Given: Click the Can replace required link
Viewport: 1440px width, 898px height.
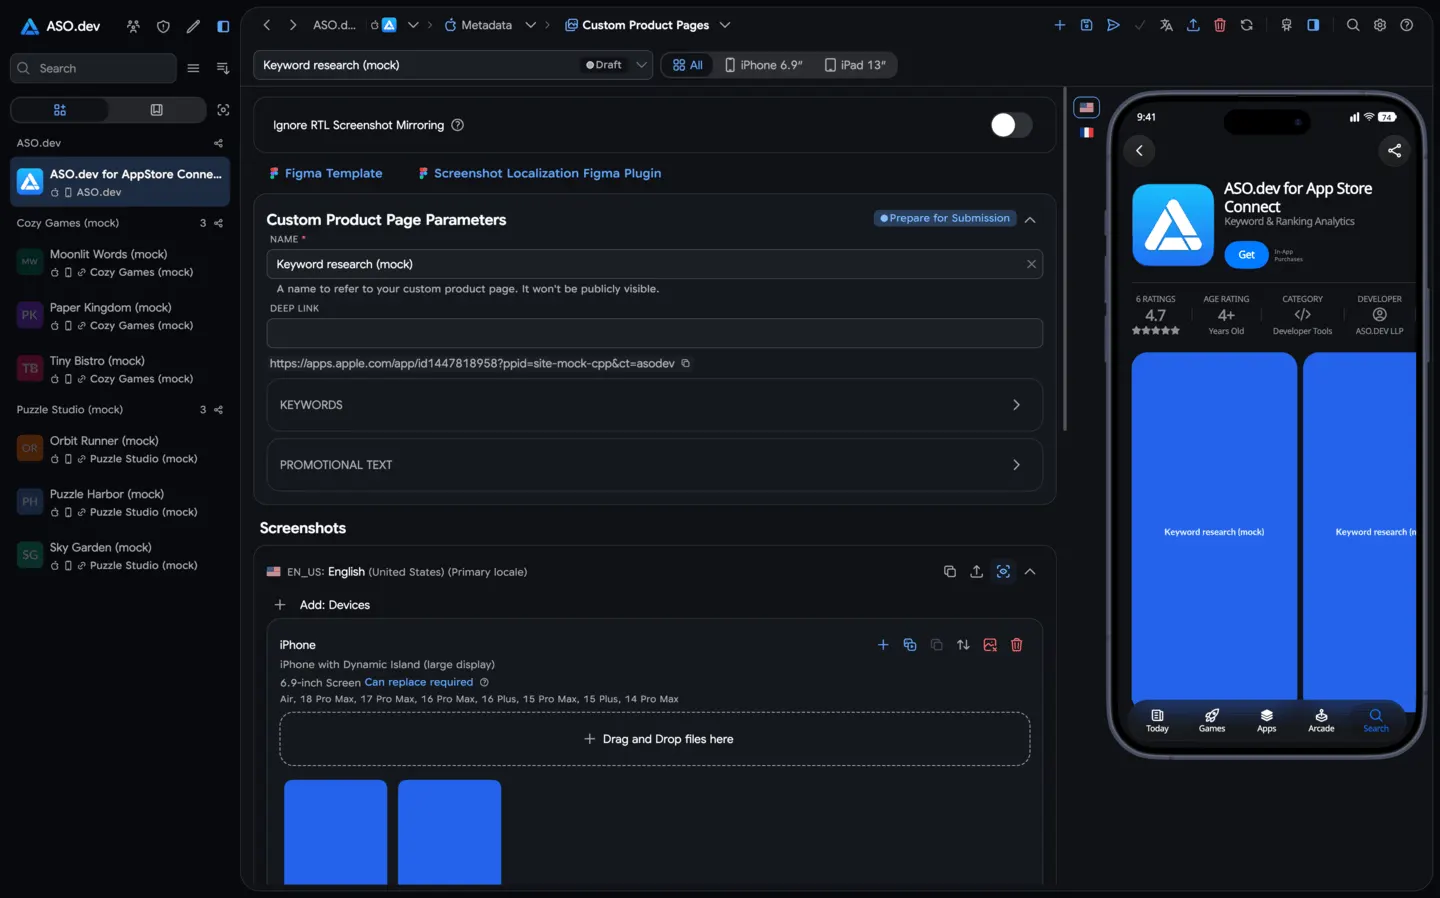Looking at the screenshot, I should click(419, 682).
